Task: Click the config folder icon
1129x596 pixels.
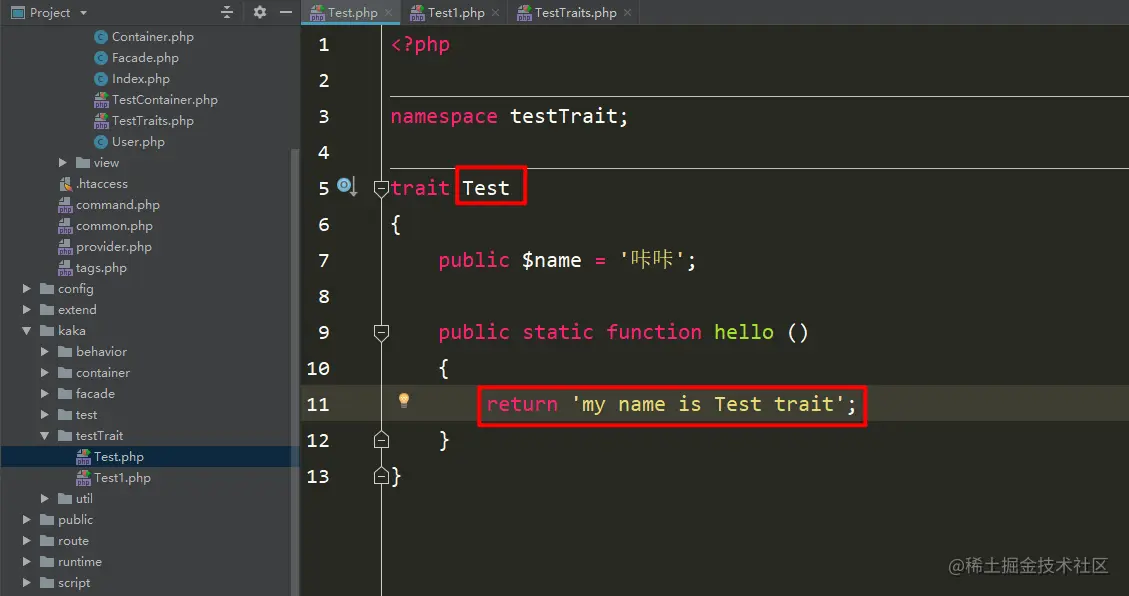Action: (x=47, y=289)
